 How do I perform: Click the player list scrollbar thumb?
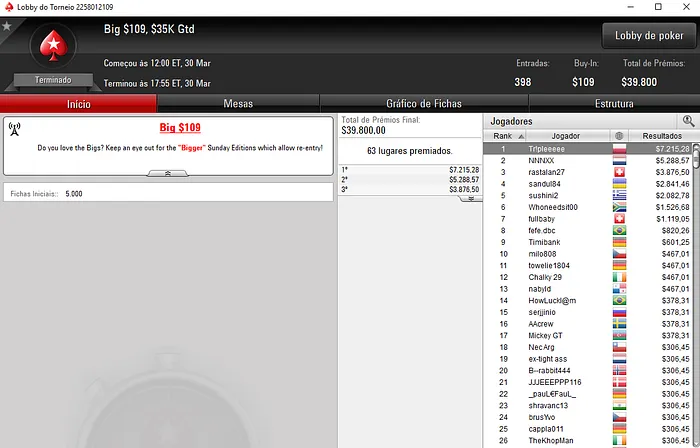[696, 158]
